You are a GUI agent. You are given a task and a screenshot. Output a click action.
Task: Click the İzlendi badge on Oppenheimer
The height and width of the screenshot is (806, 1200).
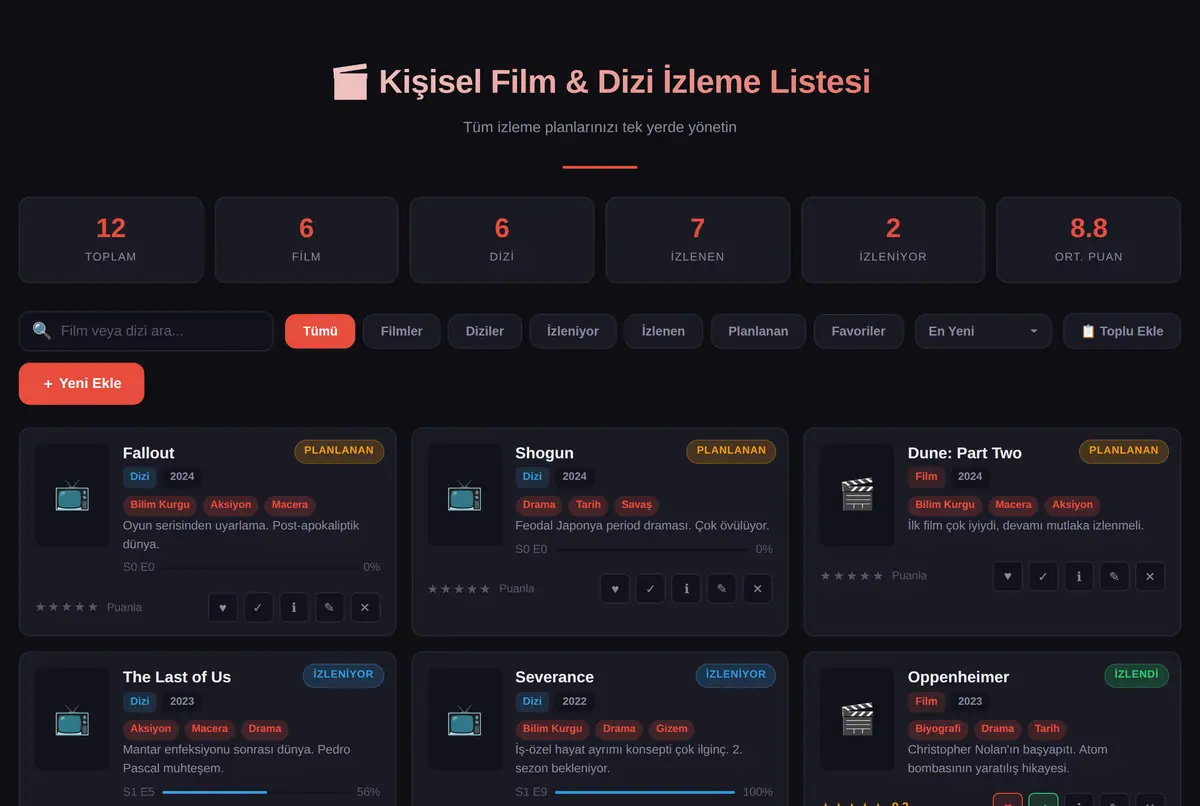[1136, 675]
